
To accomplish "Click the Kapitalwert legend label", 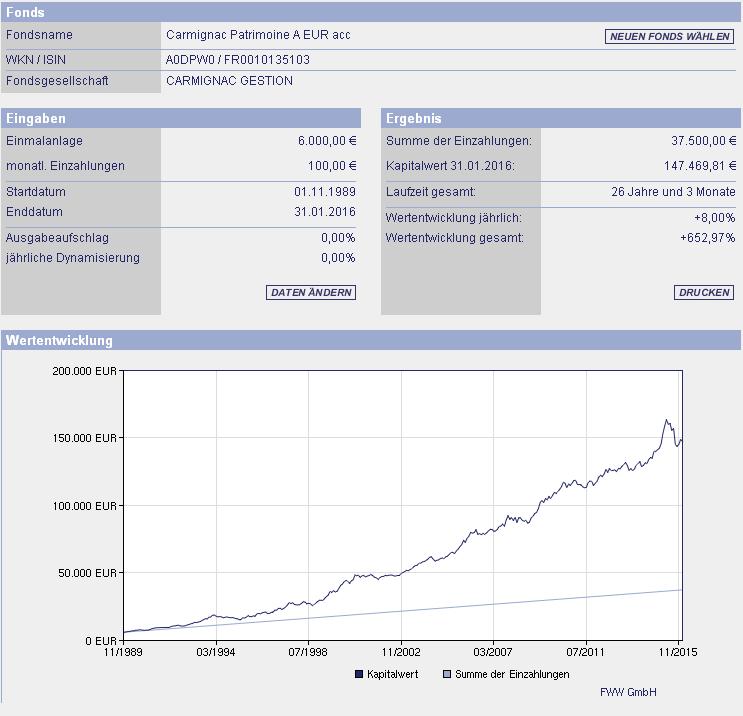I will click(x=392, y=674).
